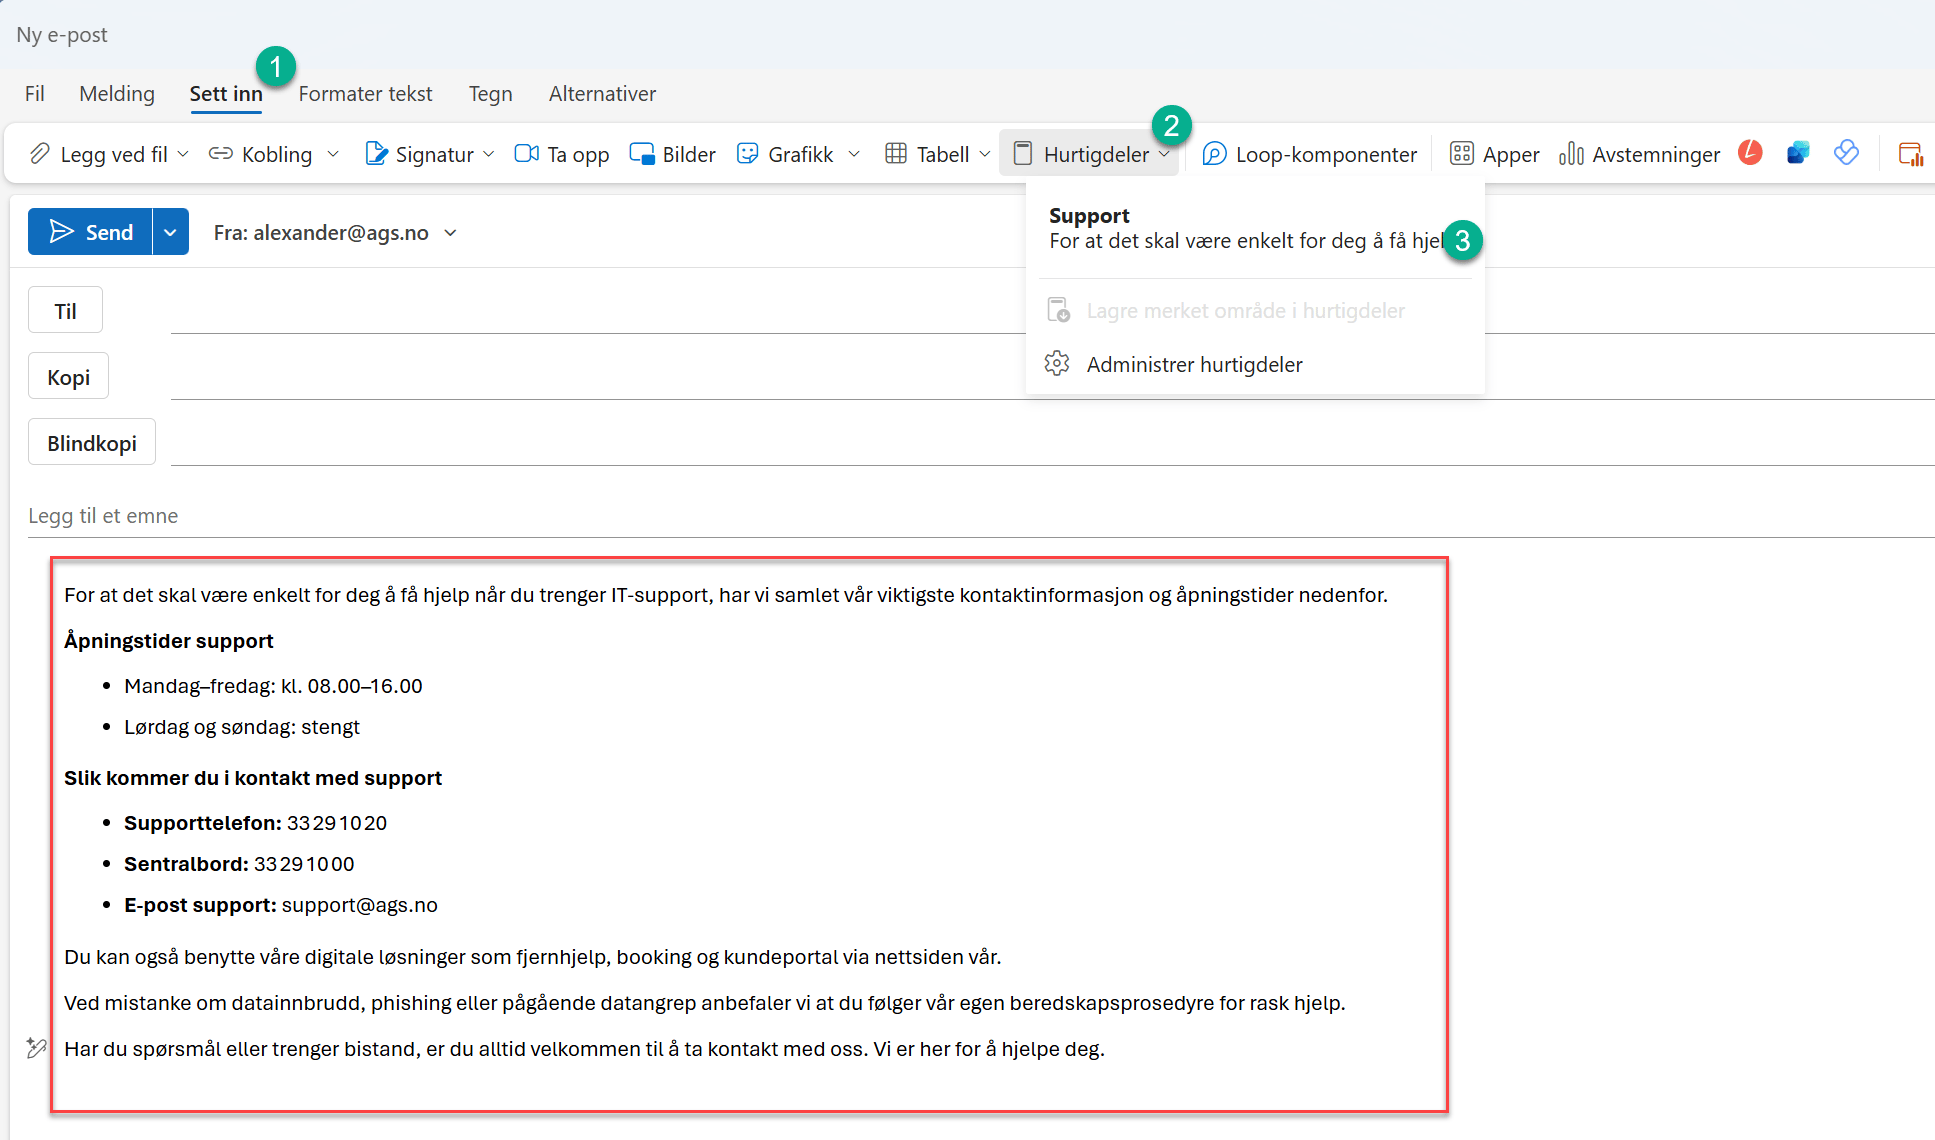
Task: Click the closing line Har du spørsmål
Action: pos(584,1049)
